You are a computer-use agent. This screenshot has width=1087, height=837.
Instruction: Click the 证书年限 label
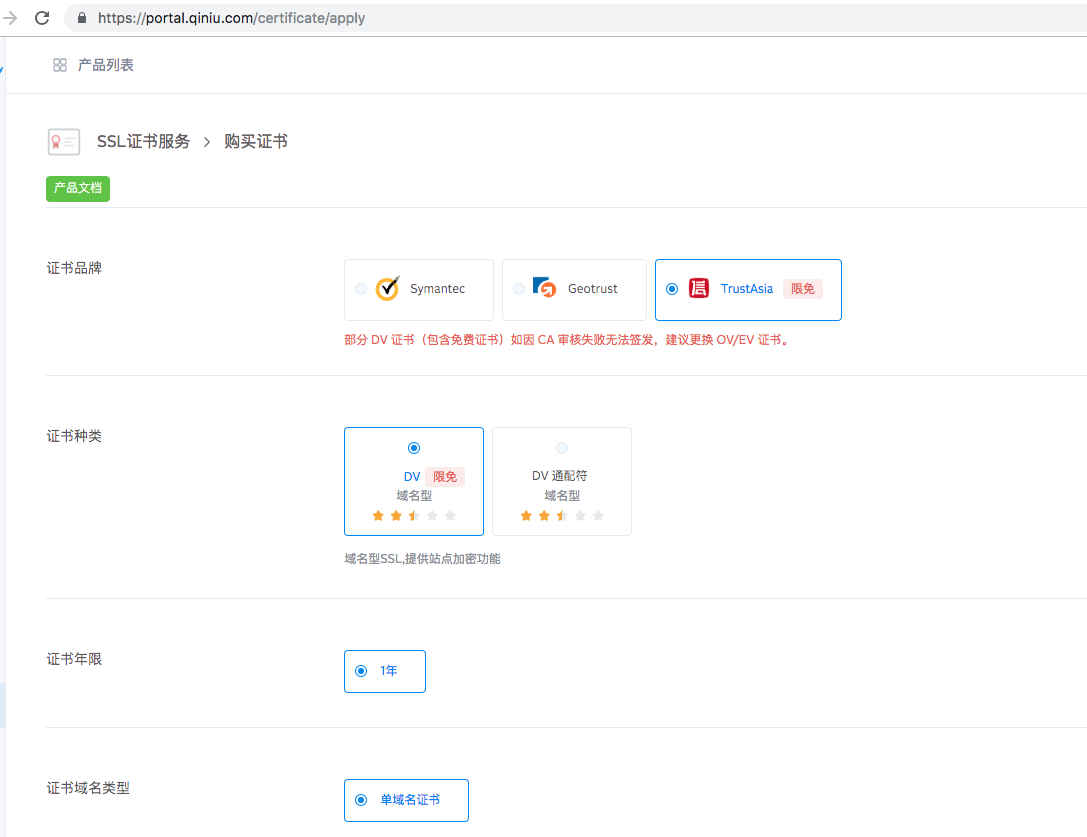pos(74,659)
